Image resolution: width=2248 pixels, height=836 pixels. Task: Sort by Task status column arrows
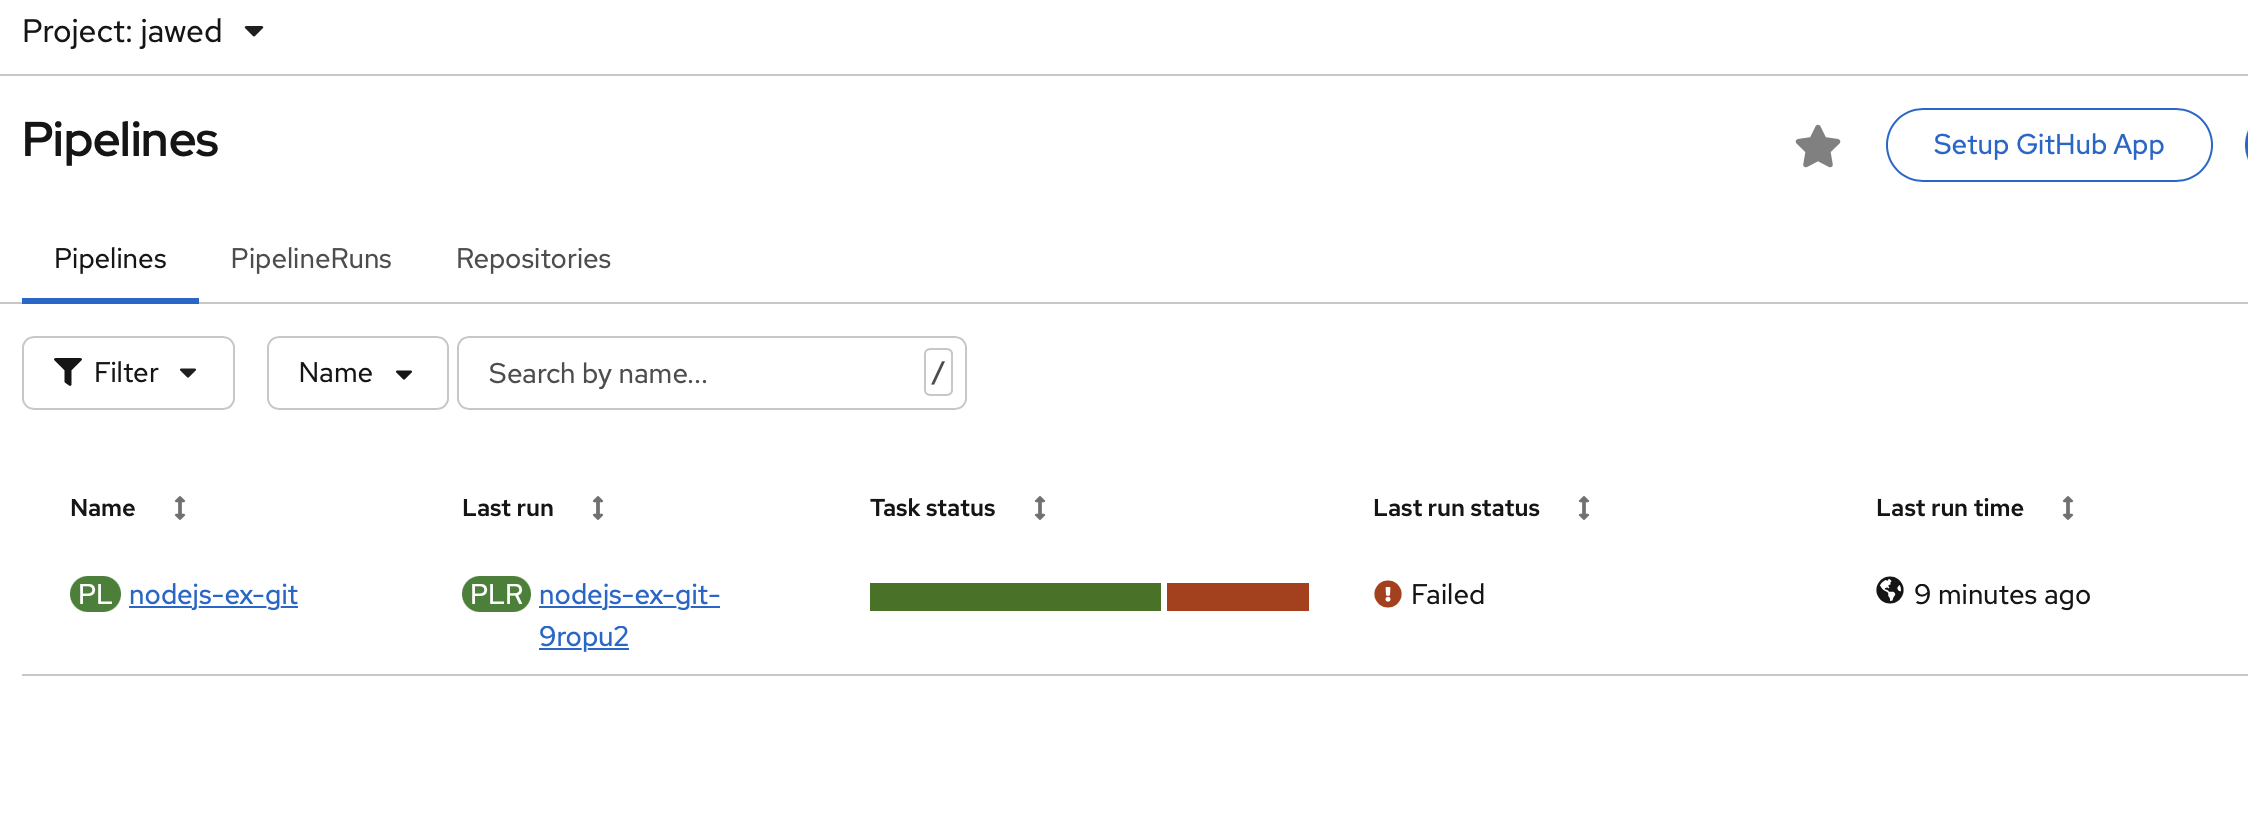coord(1040,508)
